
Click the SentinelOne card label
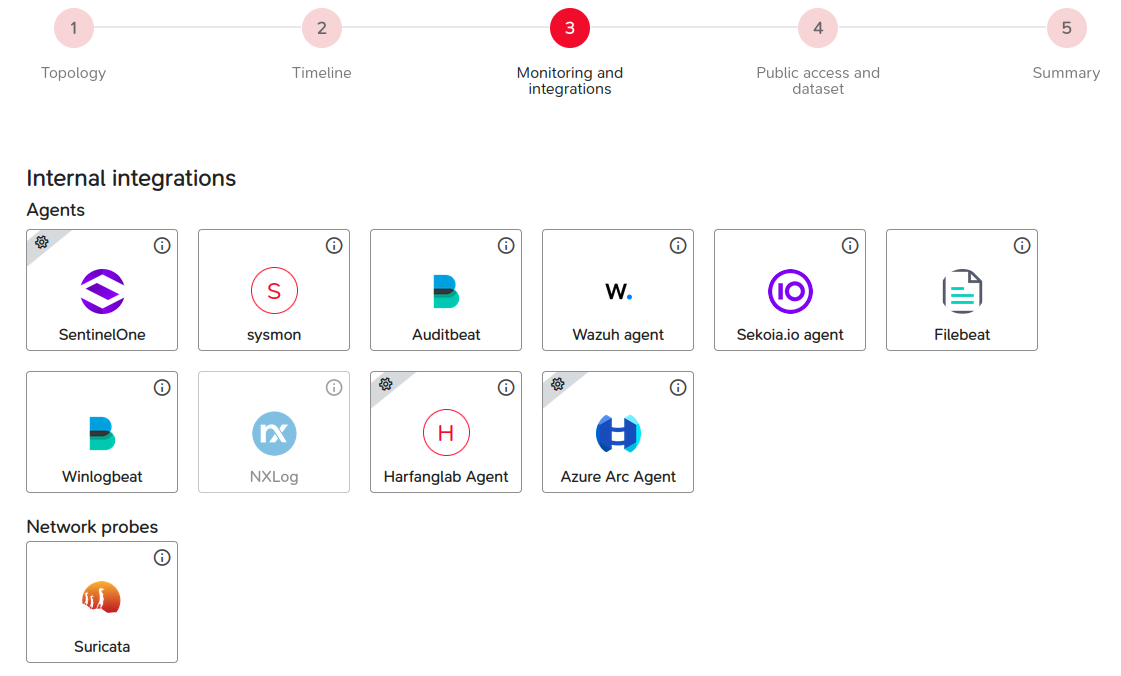(x=102, y=334)
